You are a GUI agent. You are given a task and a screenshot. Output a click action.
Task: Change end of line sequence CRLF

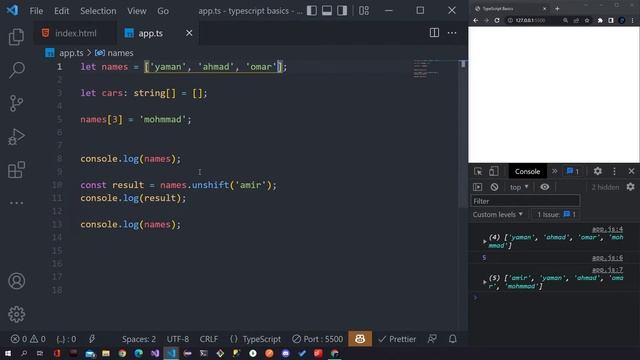point(209,339)
